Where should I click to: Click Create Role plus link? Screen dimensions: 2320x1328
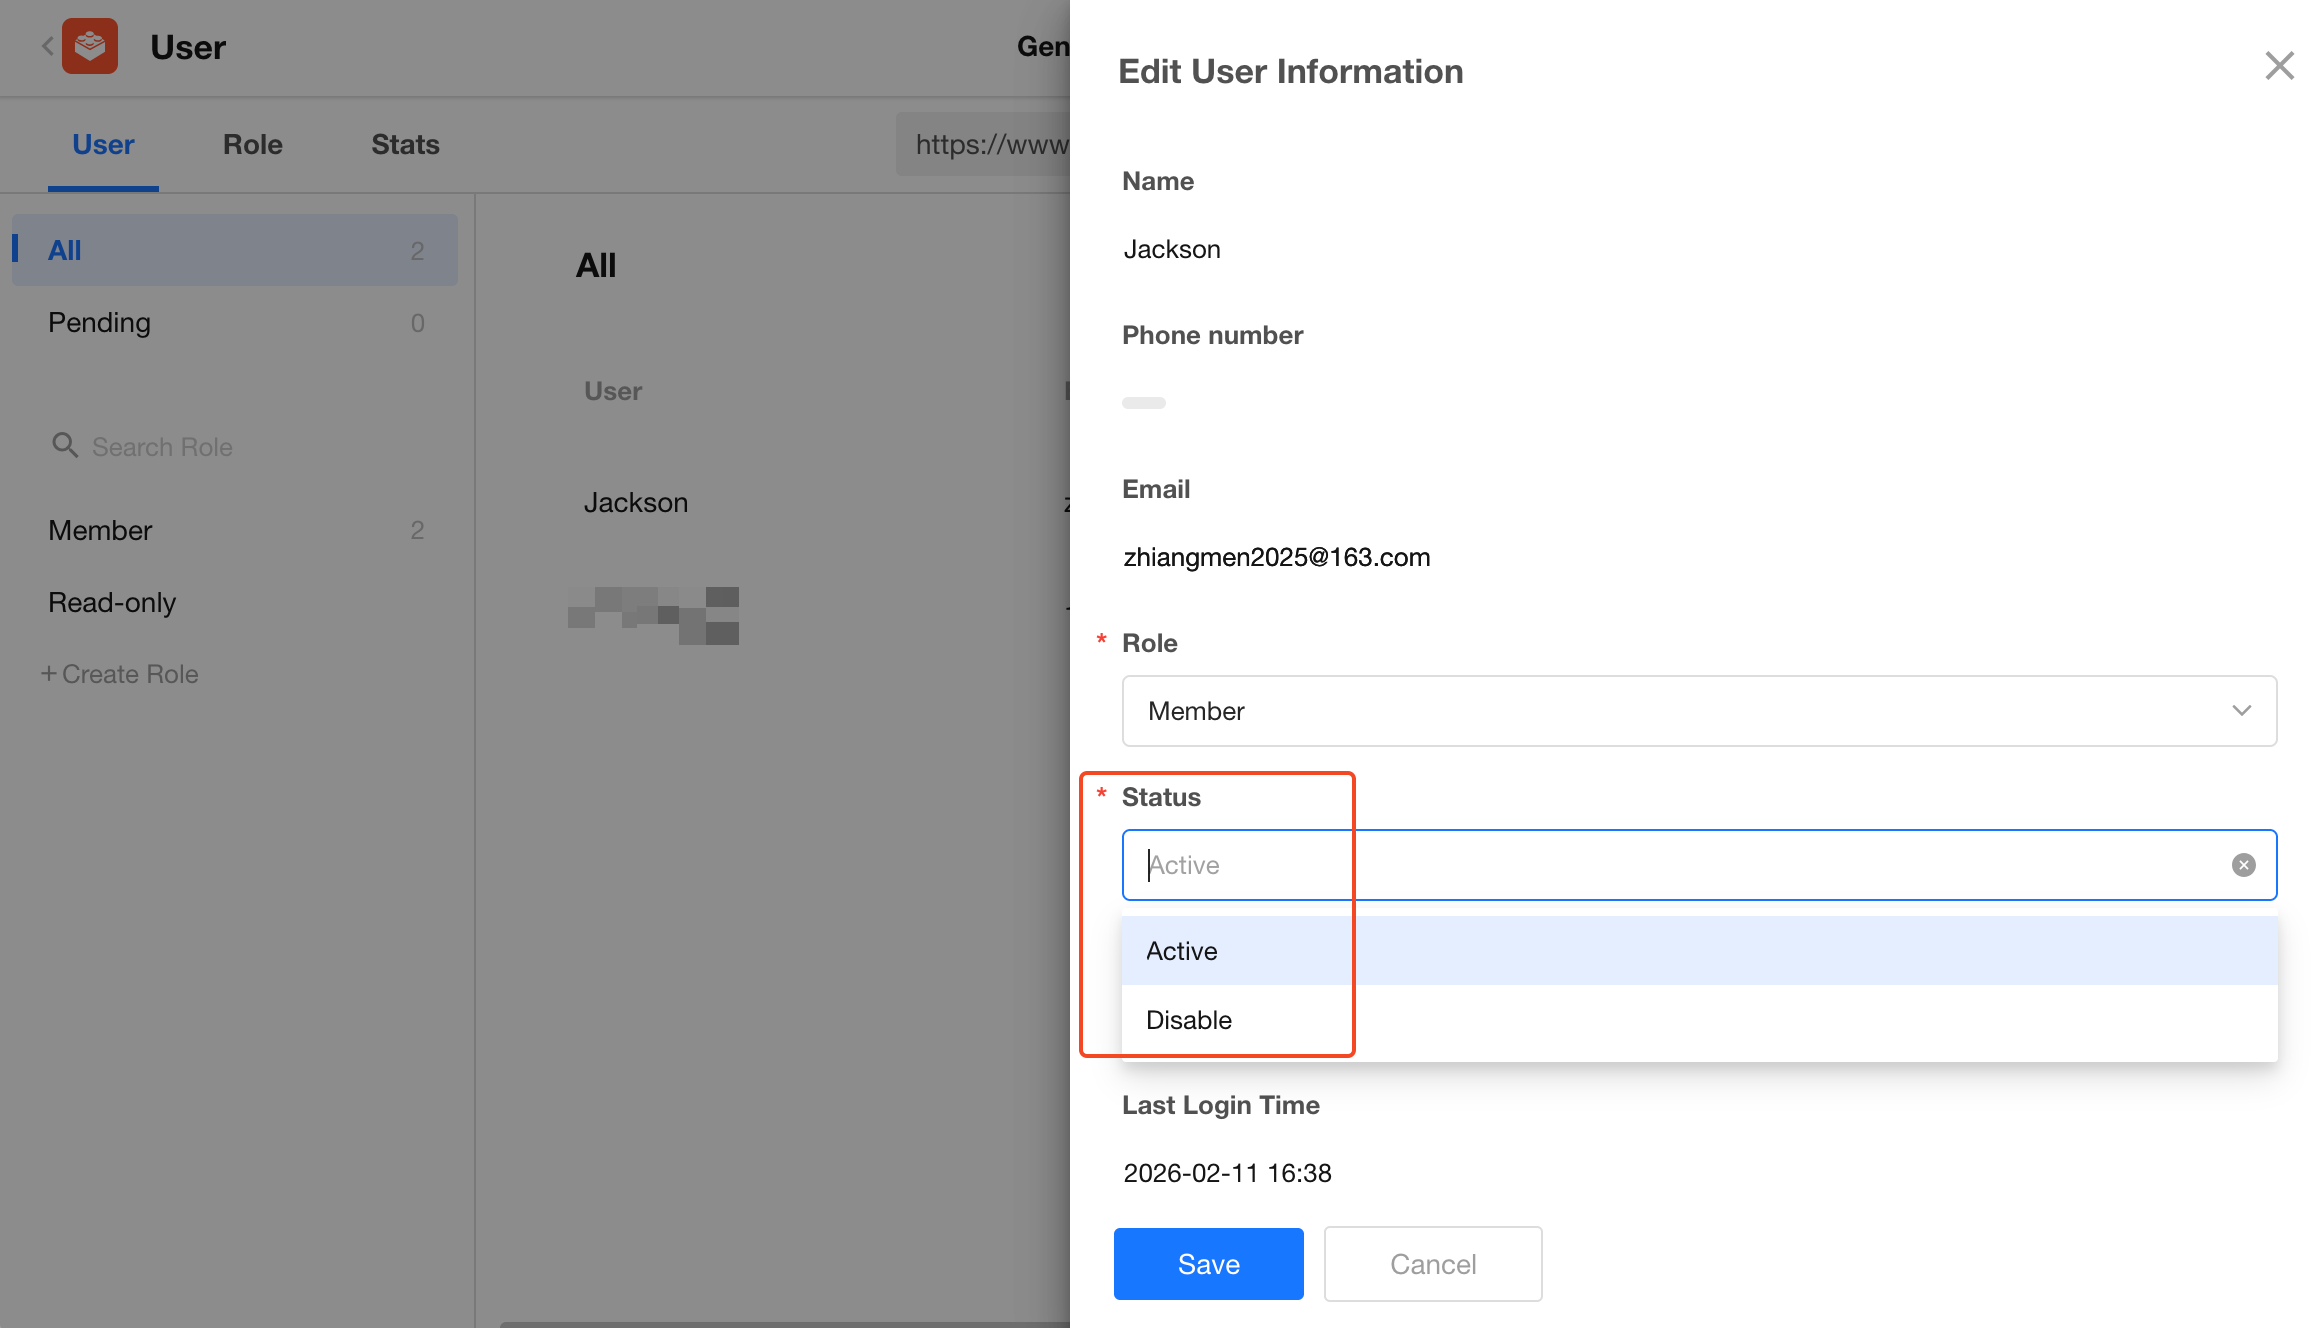pyautogui.click(x=120, y=674)
